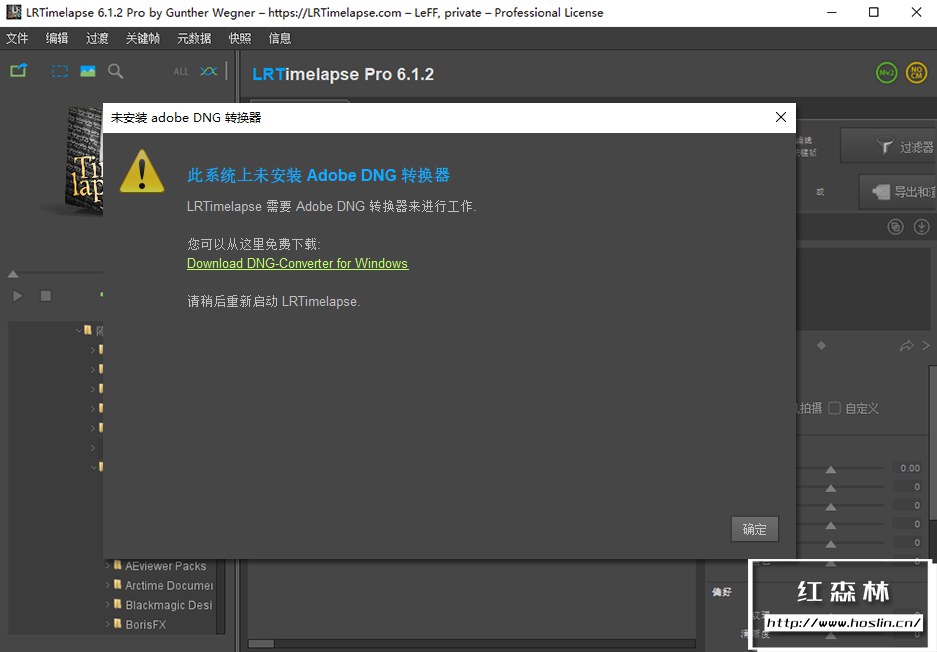
Task: Start preview playback with play button
Action: (x=17, y=296)
